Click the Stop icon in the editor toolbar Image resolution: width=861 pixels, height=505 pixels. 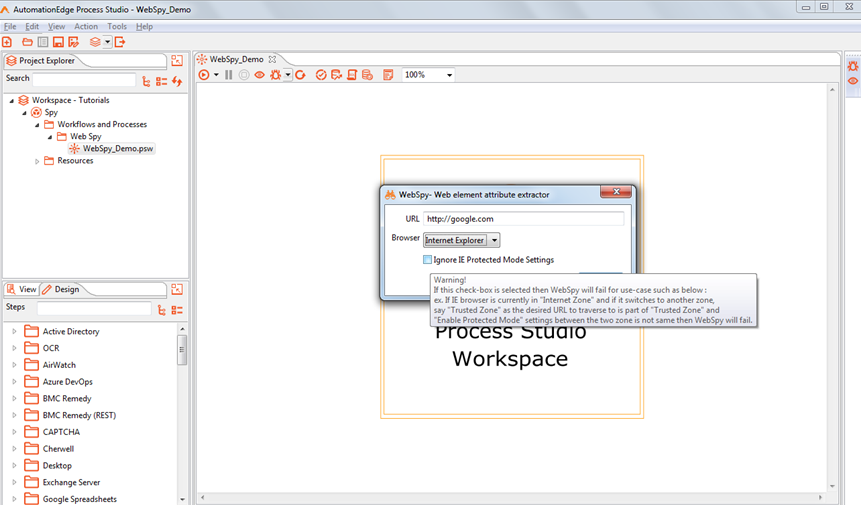pyautogui.click(x=244, y=75)
